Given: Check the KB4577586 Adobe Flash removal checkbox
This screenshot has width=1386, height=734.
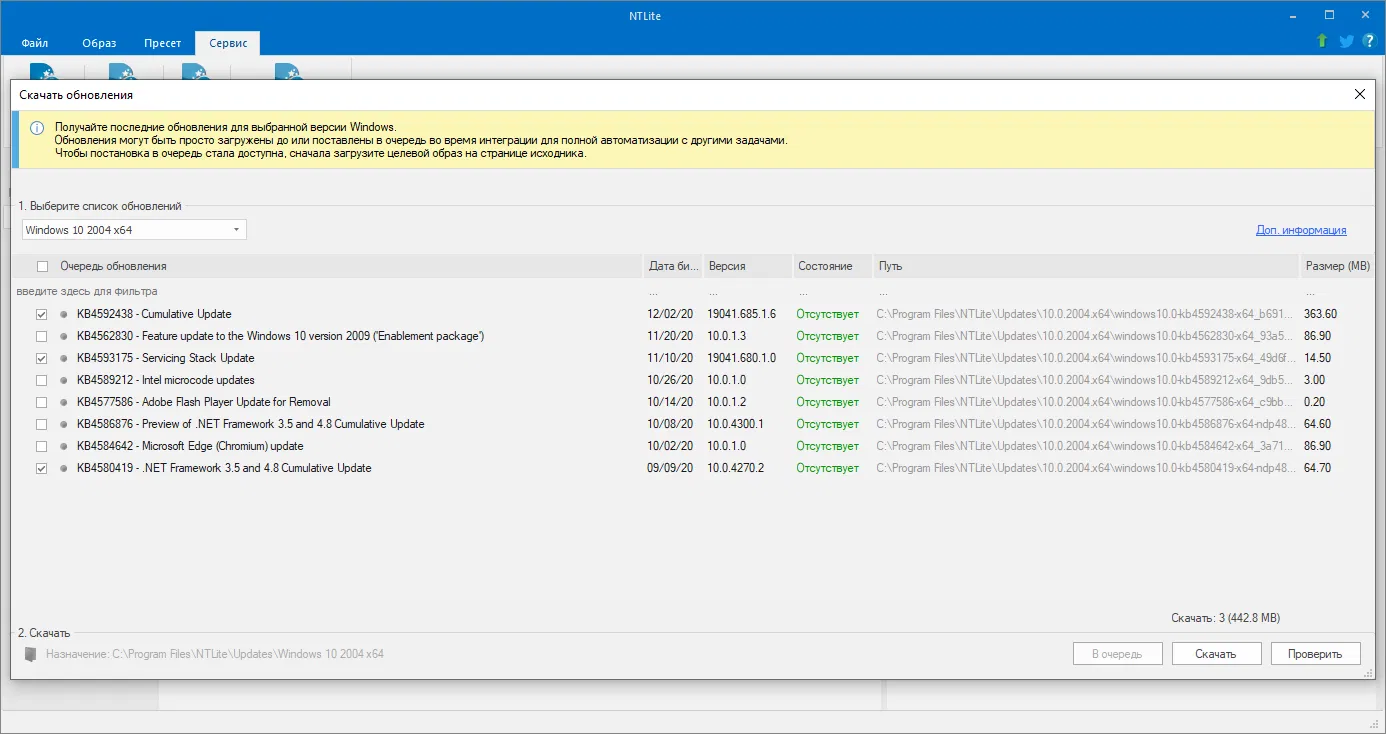Looking at the screenshot, I should point(42,402).
